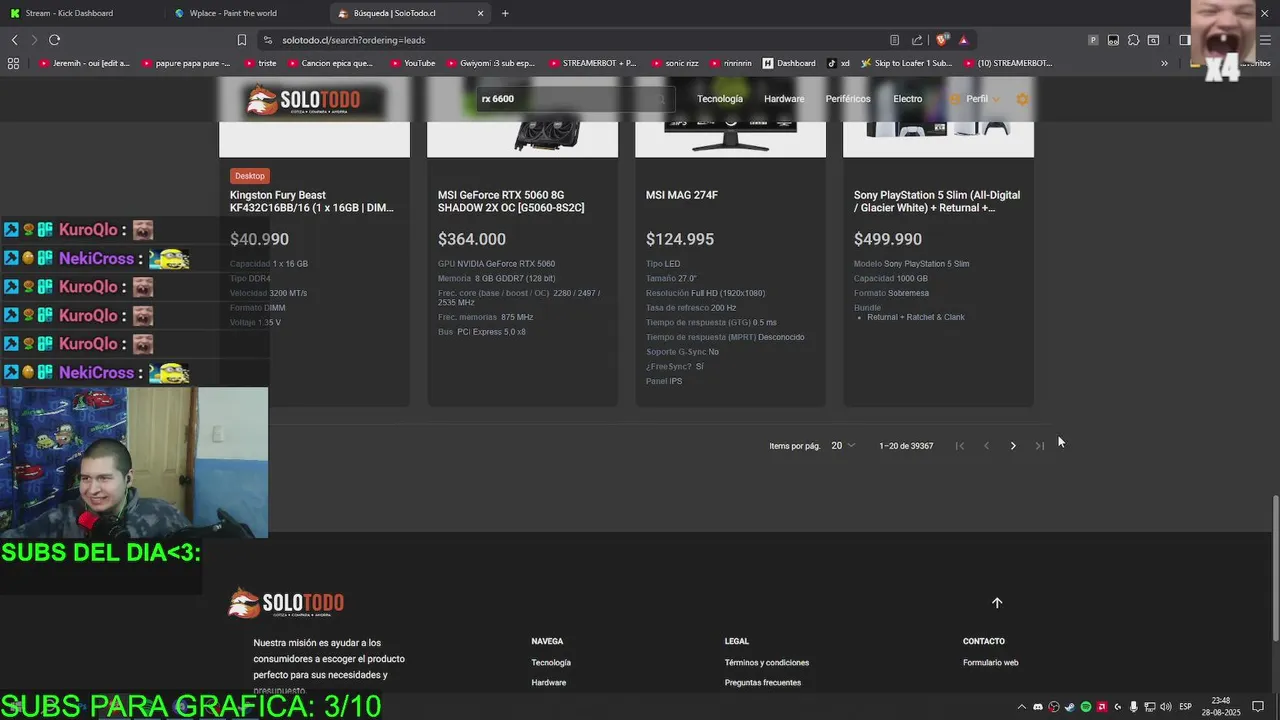Open Preguntas frecuentes link
The height and width of the screenshot is (720, 1280).
[763, 683]
